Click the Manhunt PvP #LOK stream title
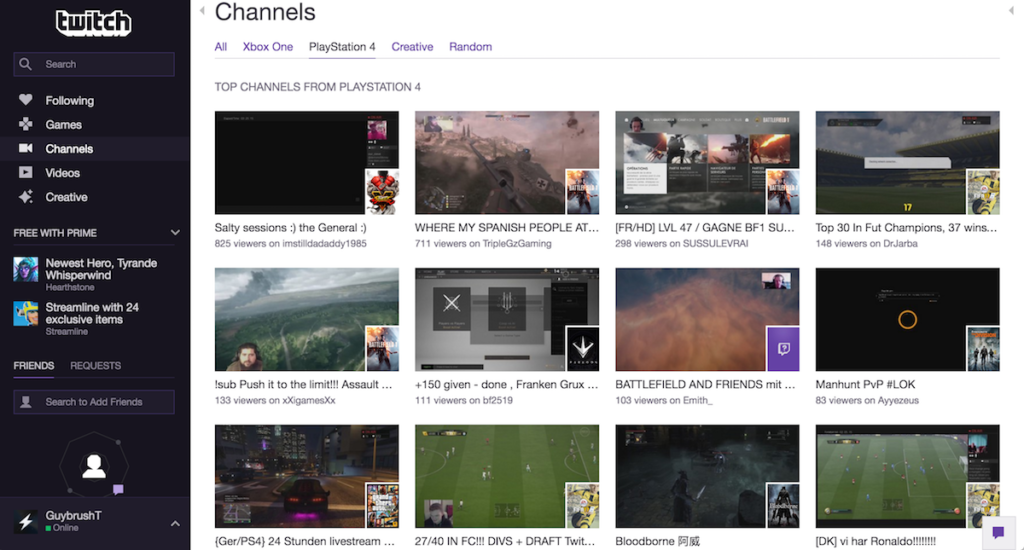 [x=865, y=384]
